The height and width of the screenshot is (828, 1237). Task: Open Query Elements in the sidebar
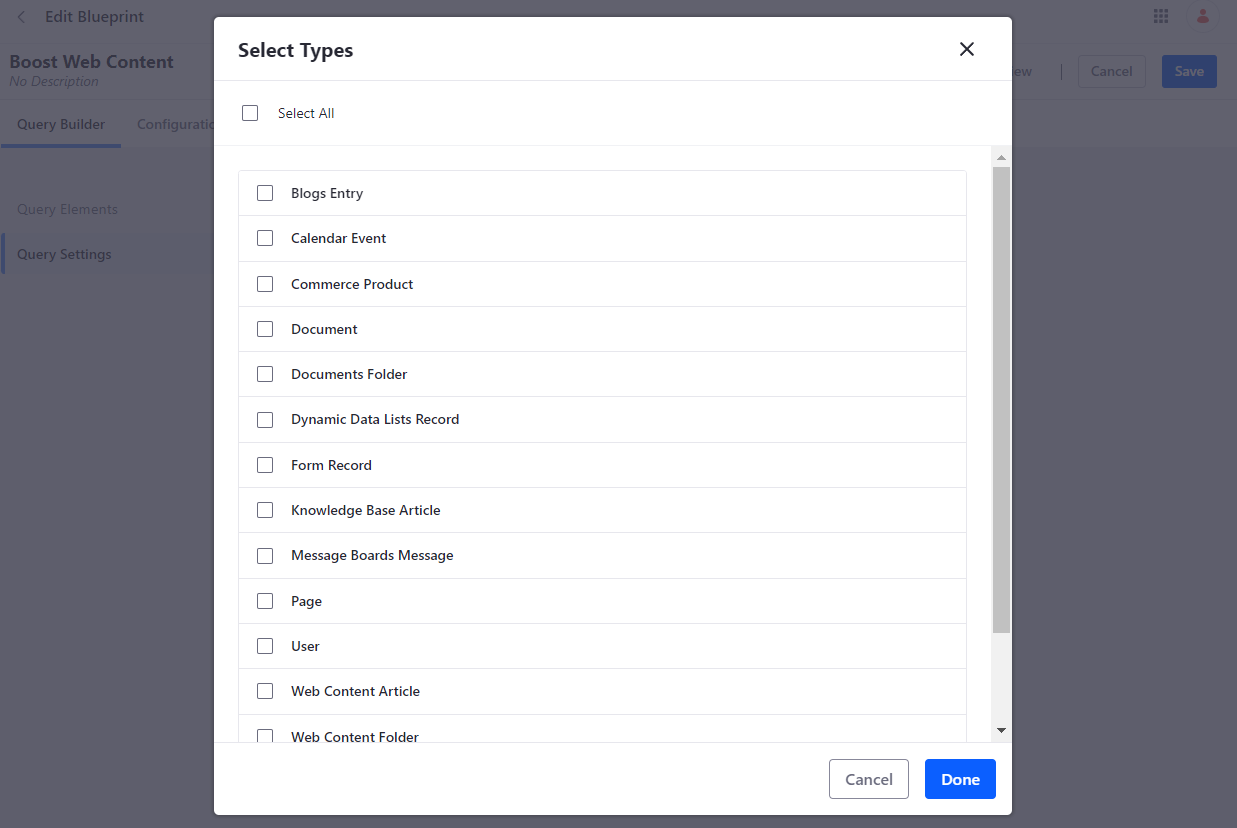67,209
